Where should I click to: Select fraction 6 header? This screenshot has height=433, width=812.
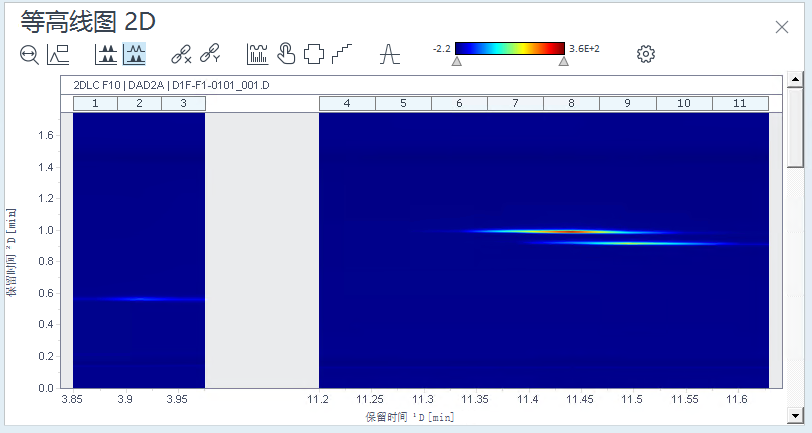click(459, 103)
